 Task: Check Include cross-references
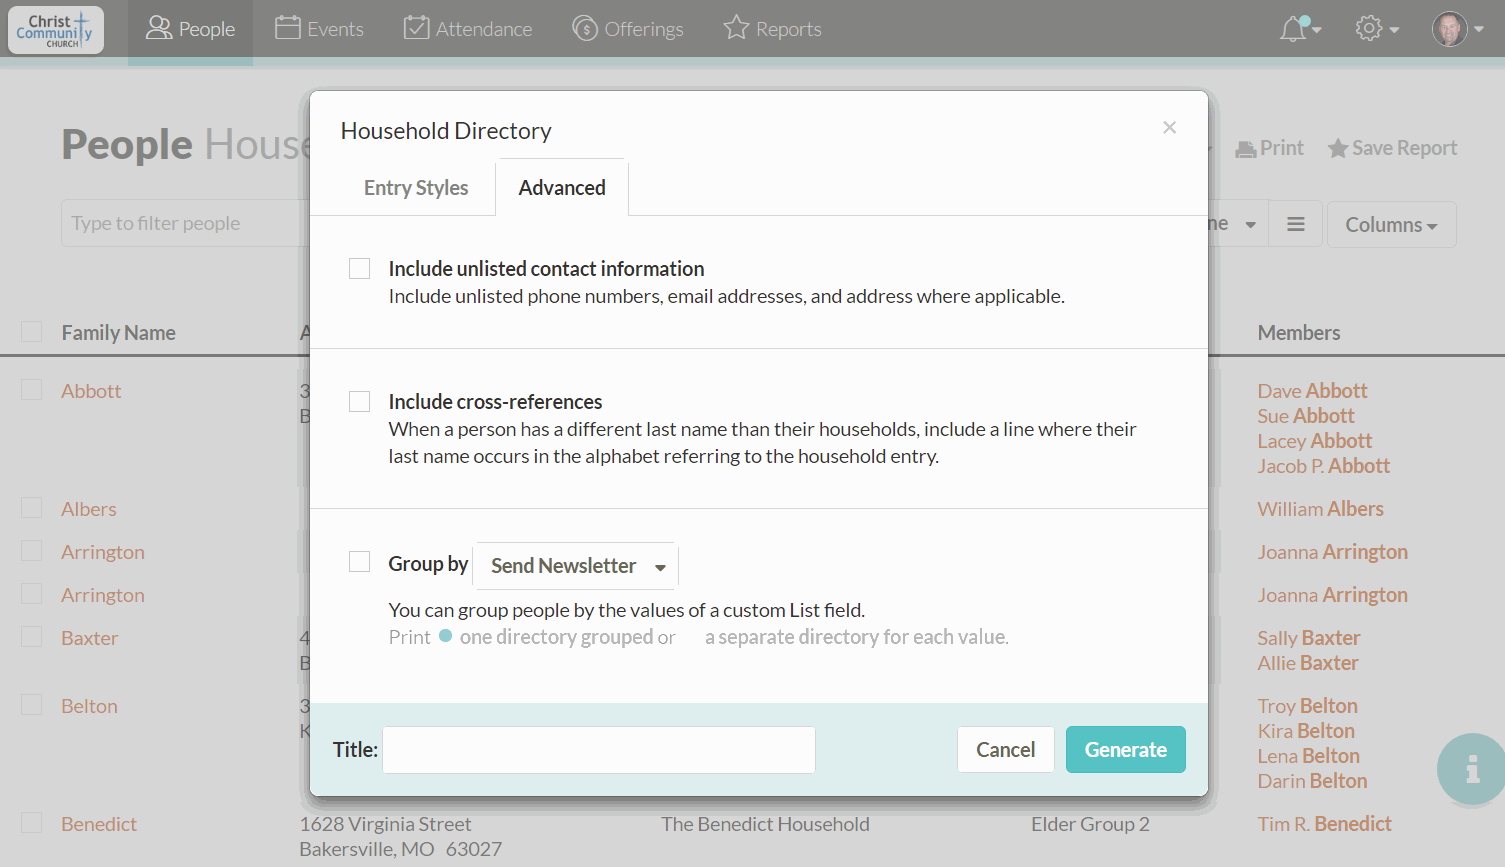[359, 401]
